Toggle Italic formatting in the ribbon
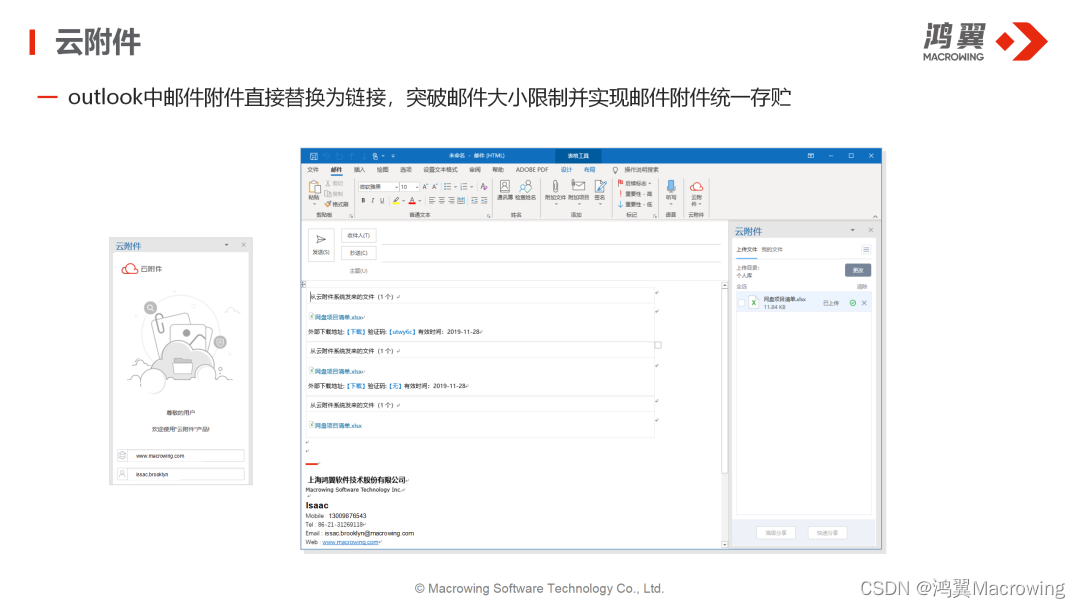 click(373, 200)
